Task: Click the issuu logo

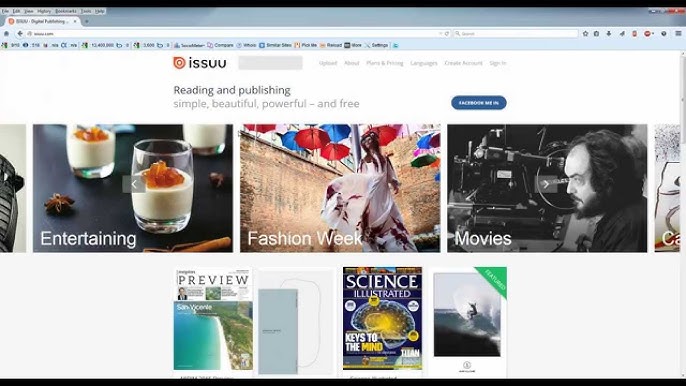Action: (200, 63)
